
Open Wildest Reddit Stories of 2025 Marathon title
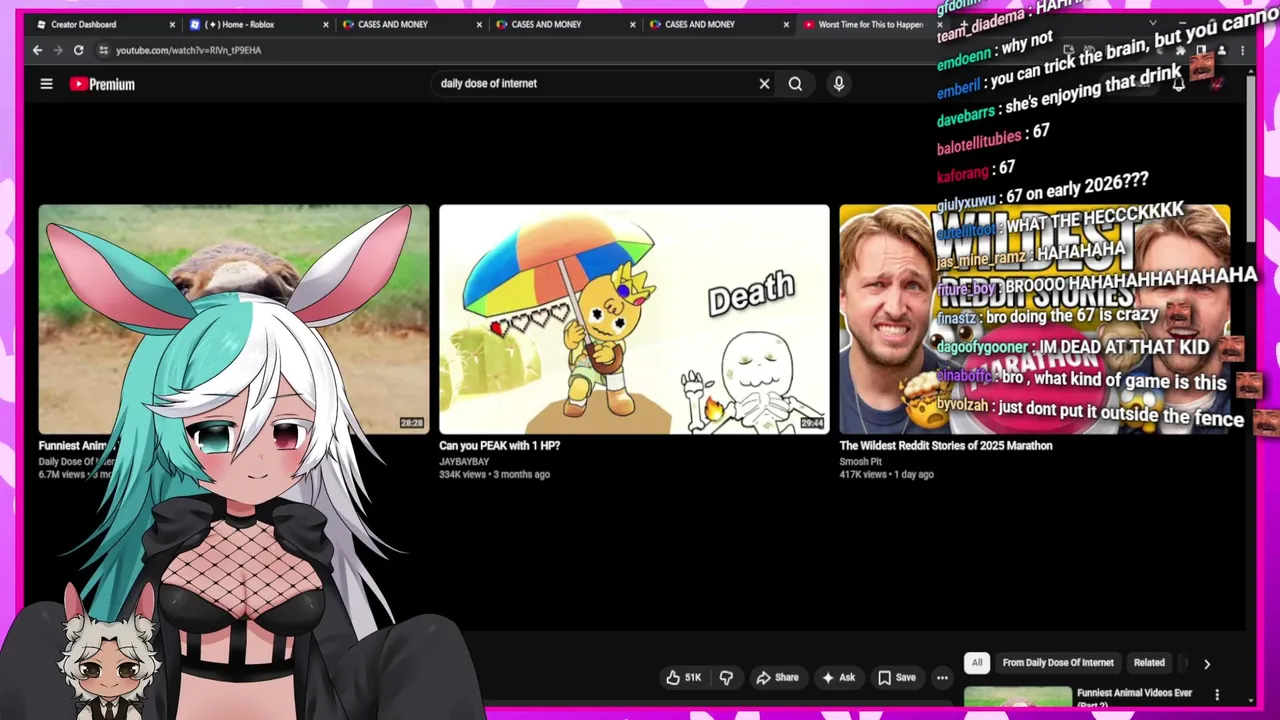pos(946,446)
